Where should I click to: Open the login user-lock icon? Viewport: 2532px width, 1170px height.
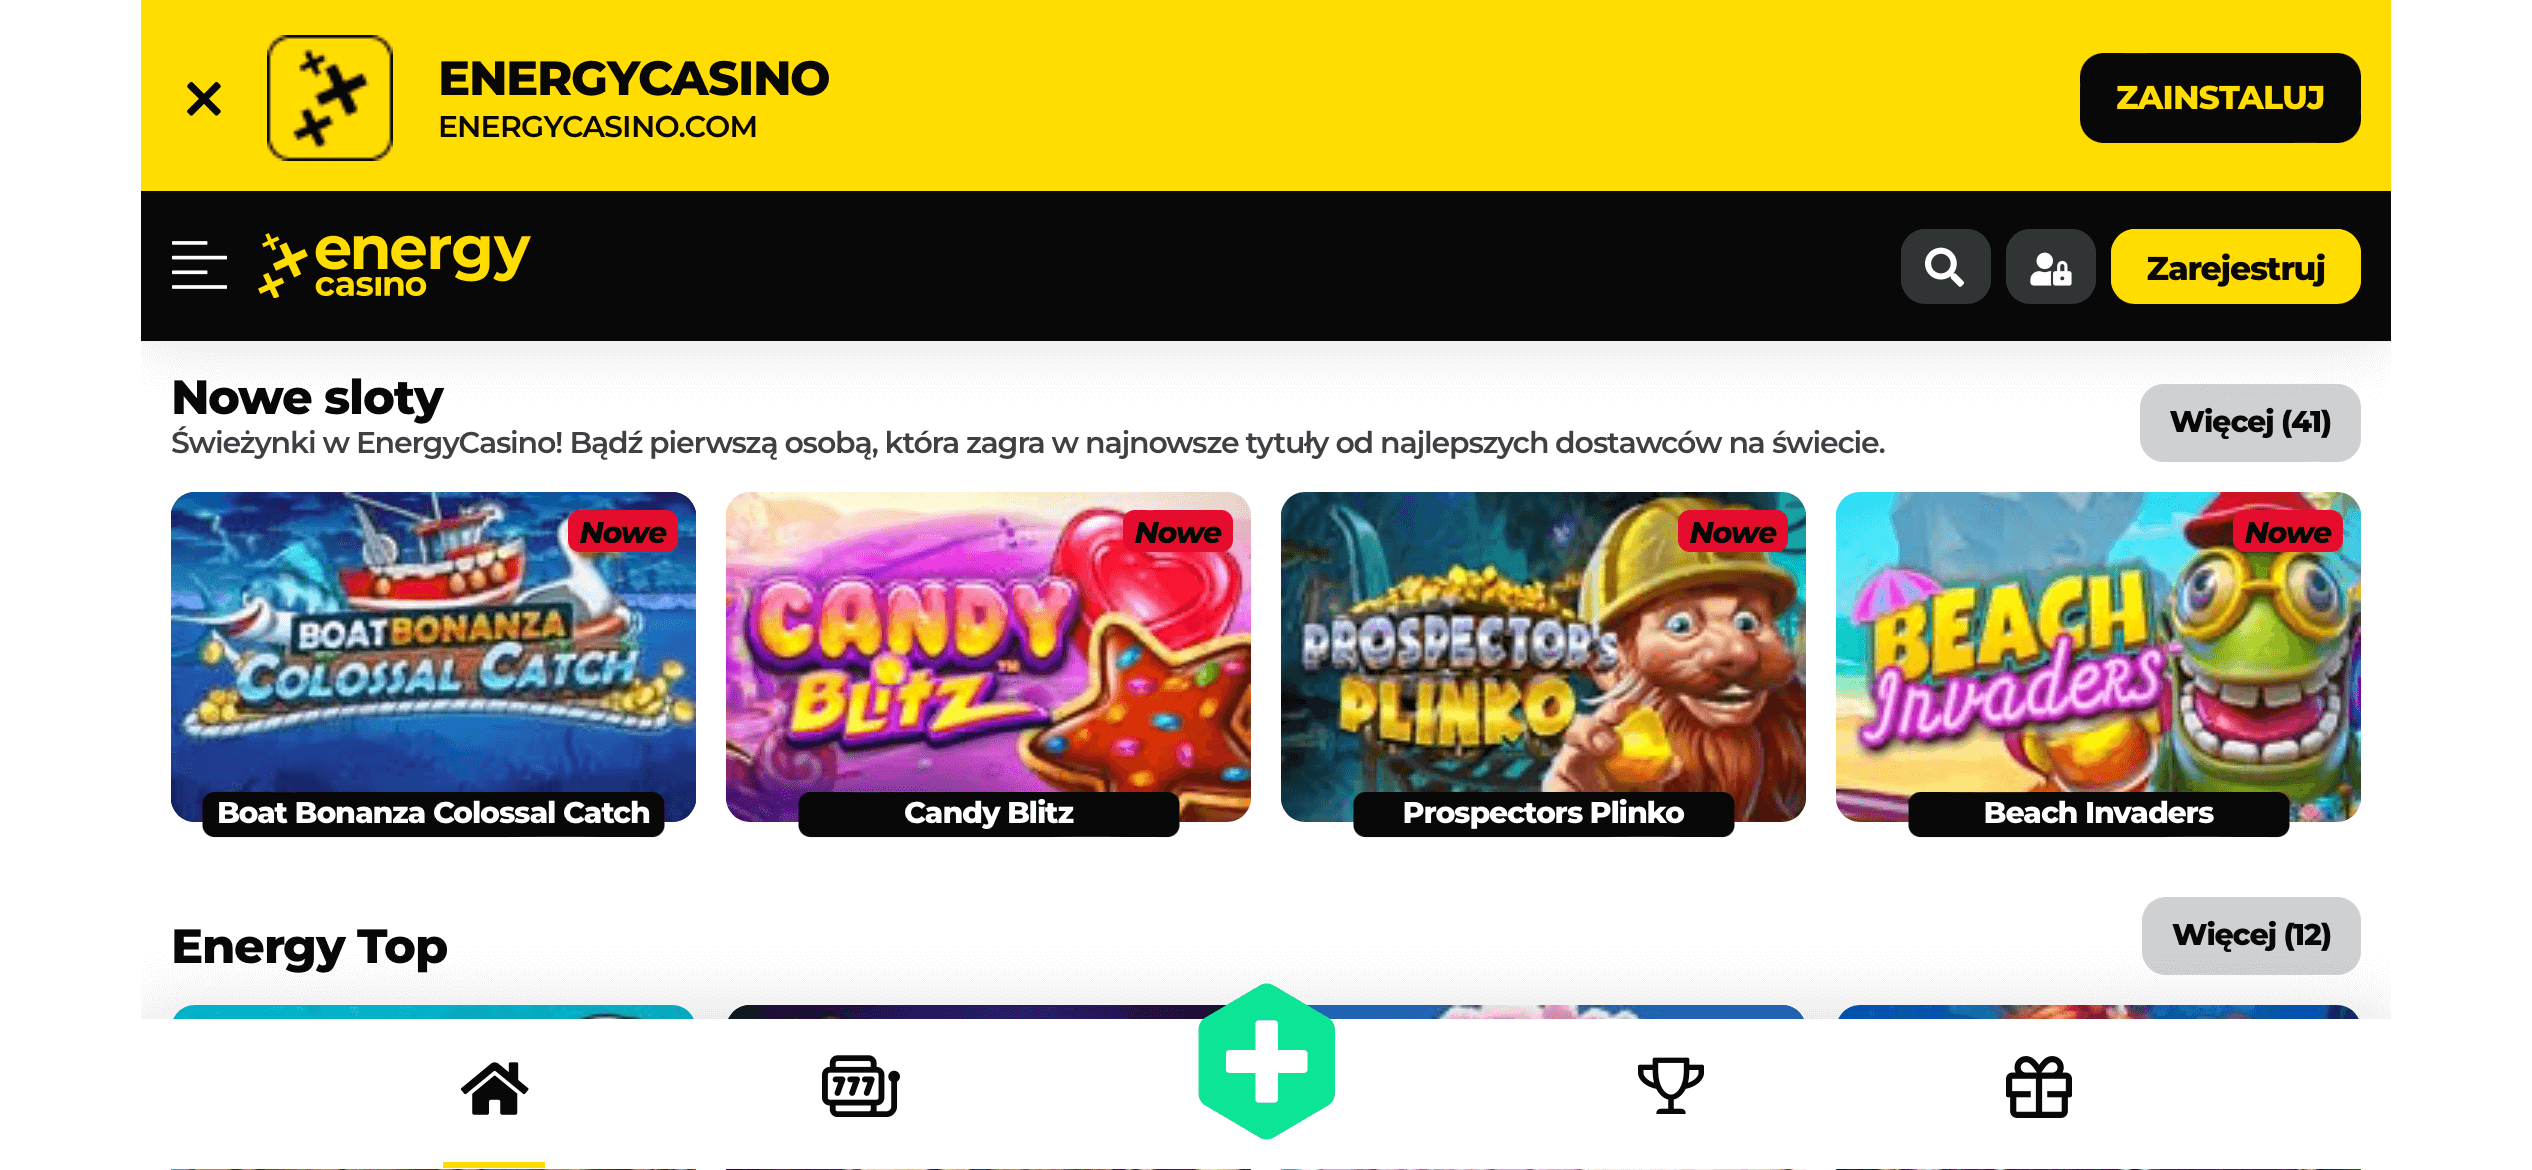pos(2050,267)
